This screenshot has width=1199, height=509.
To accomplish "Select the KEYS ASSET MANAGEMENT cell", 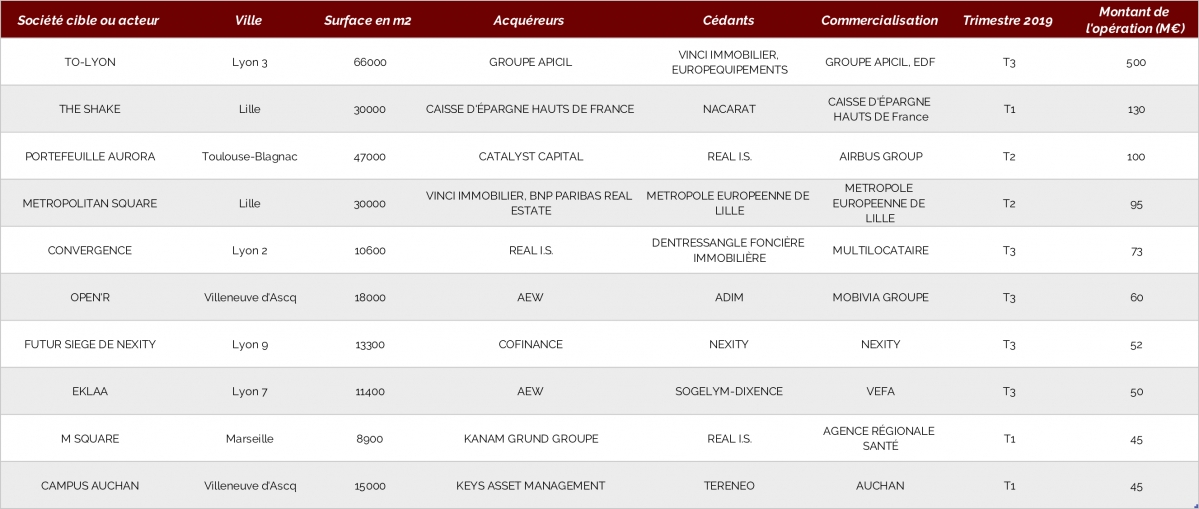I will [x=531, y=485].
